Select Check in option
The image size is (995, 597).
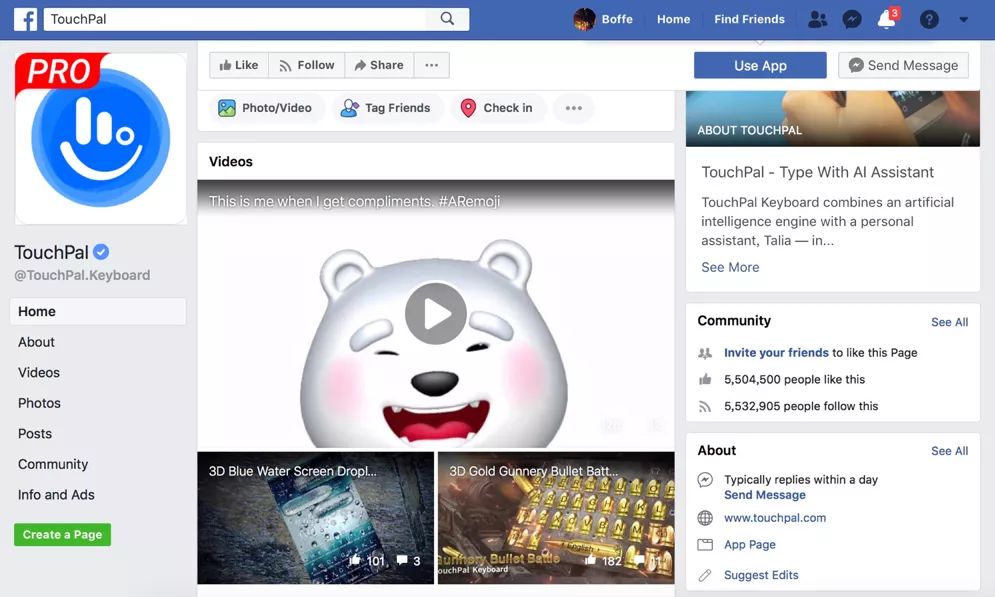497,108
